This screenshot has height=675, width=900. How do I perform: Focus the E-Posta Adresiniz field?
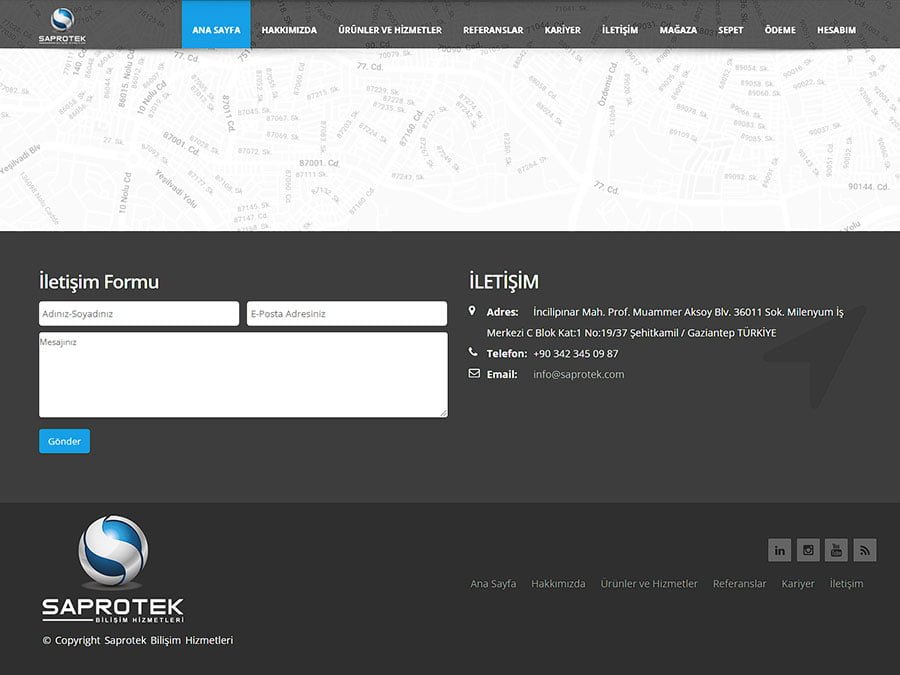click(x=346, y=314)
